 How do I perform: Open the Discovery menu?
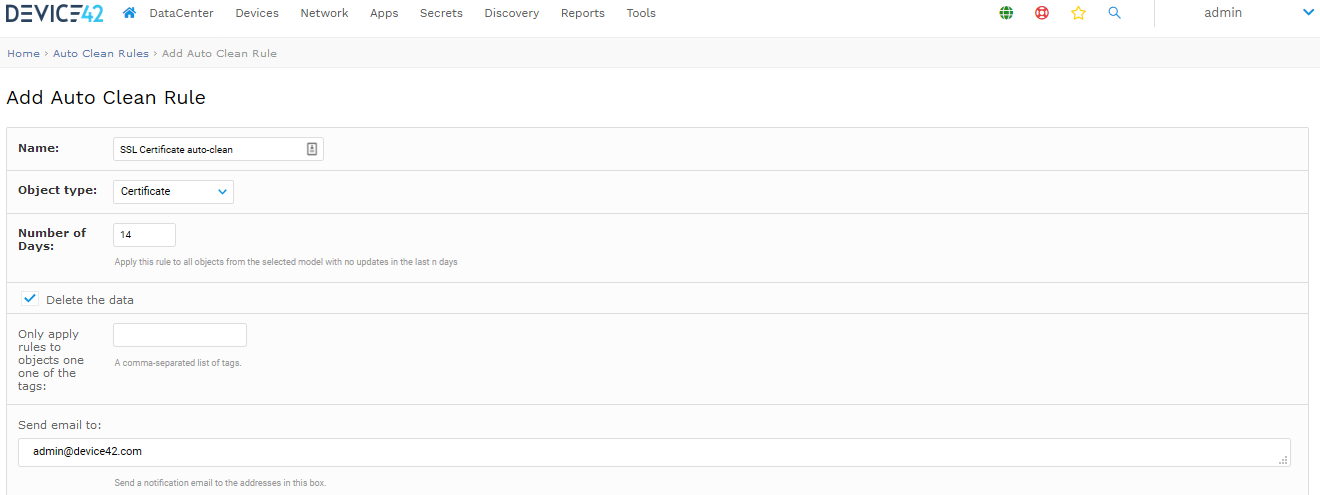click(x=511, y=13)
